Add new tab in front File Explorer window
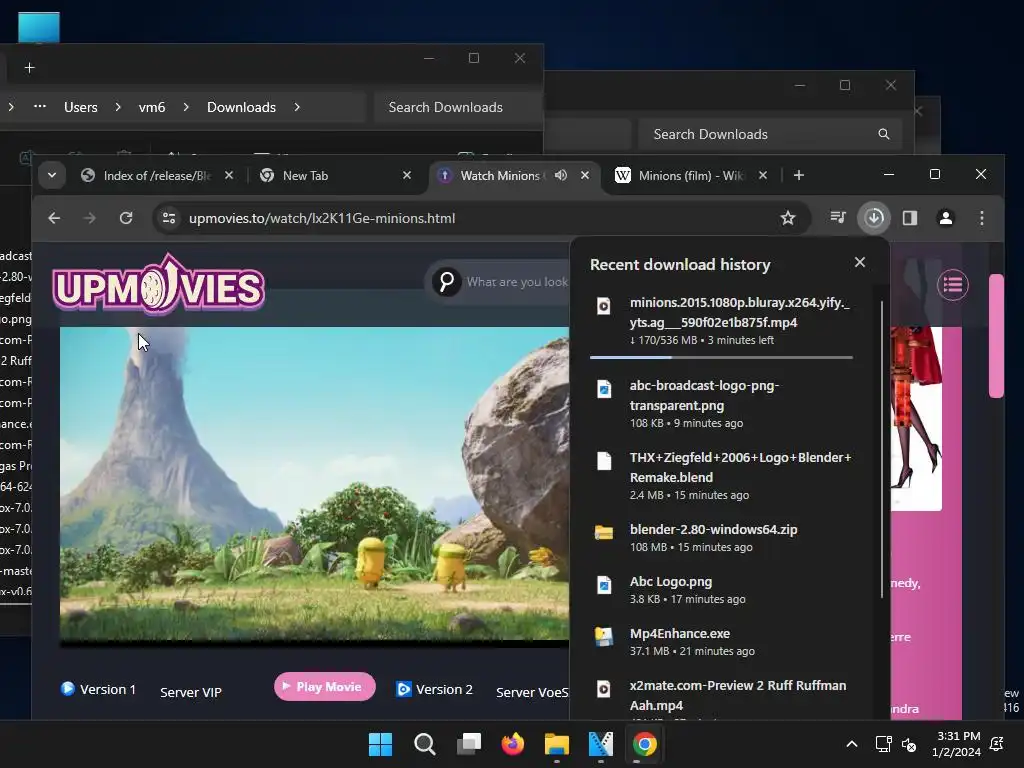 click(29, 67)
